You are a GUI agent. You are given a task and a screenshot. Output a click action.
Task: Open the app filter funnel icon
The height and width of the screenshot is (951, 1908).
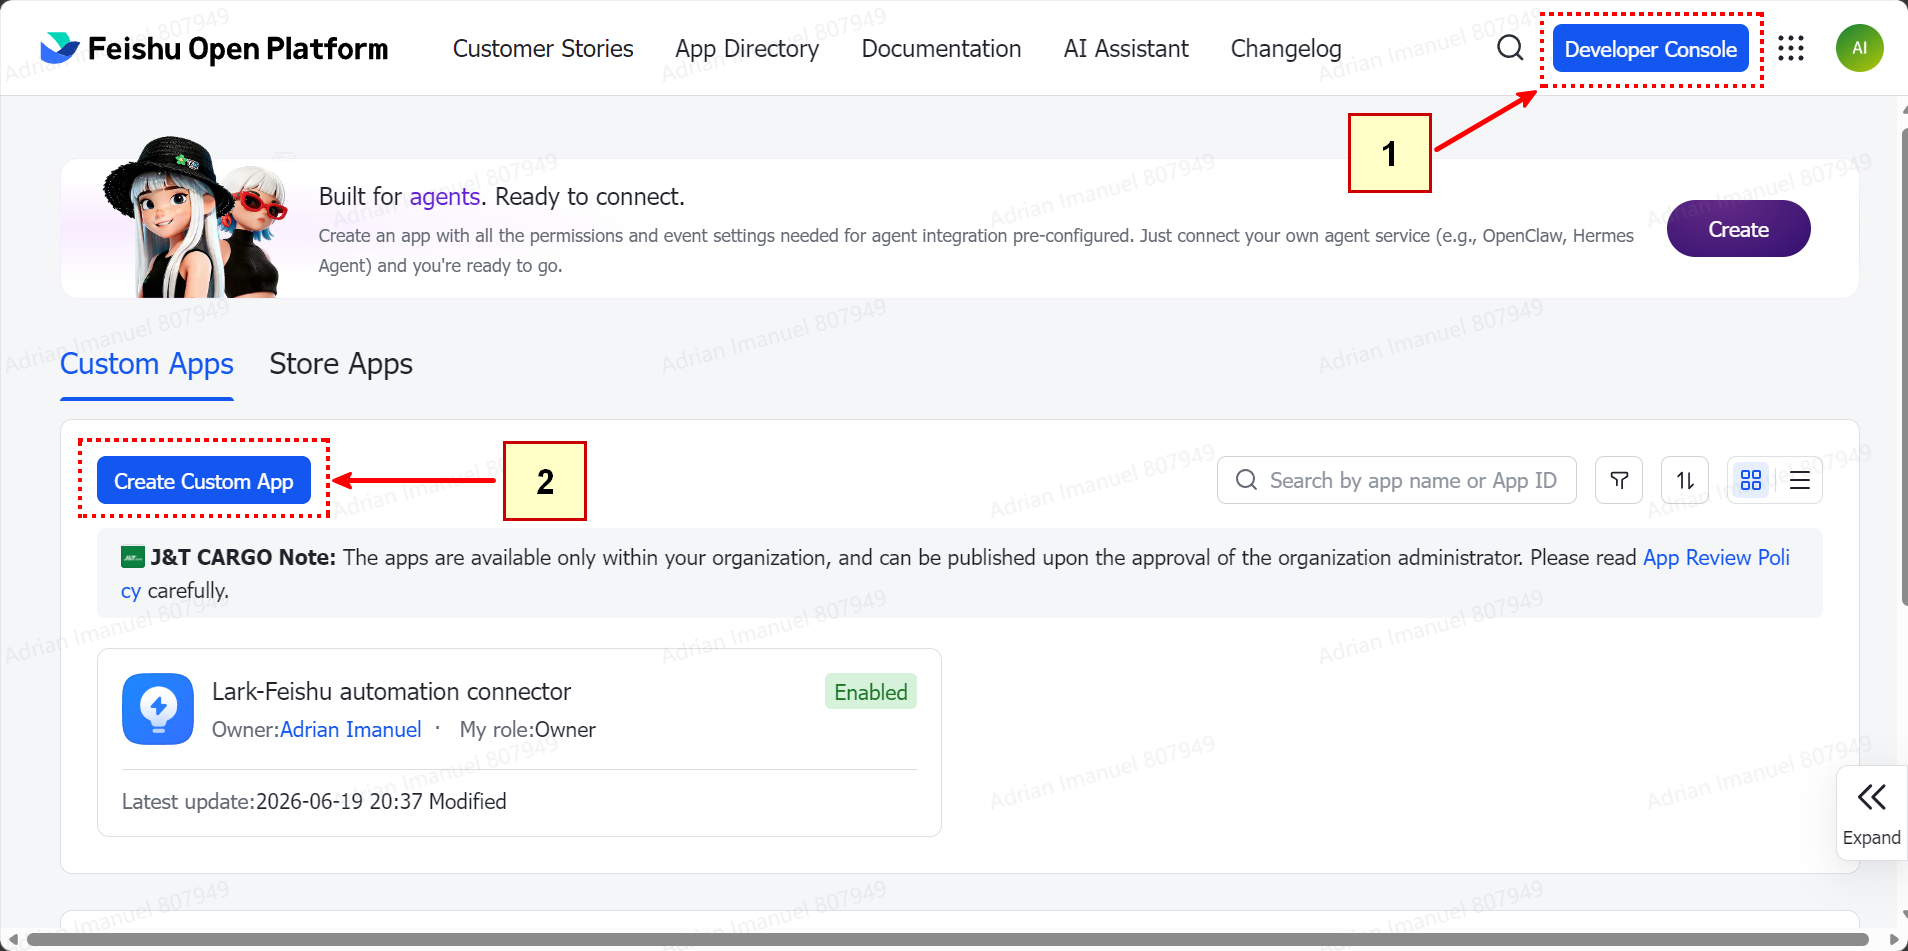coord(1619,480)
